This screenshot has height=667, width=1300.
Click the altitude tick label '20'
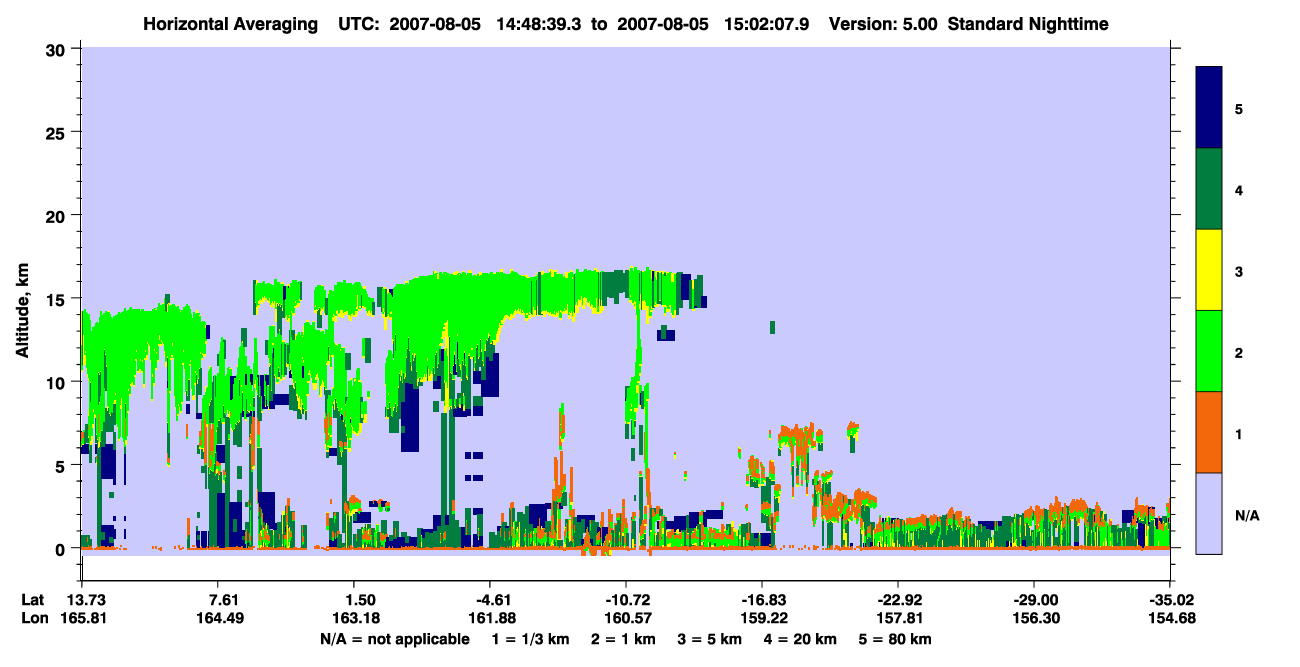click(56, 215)
